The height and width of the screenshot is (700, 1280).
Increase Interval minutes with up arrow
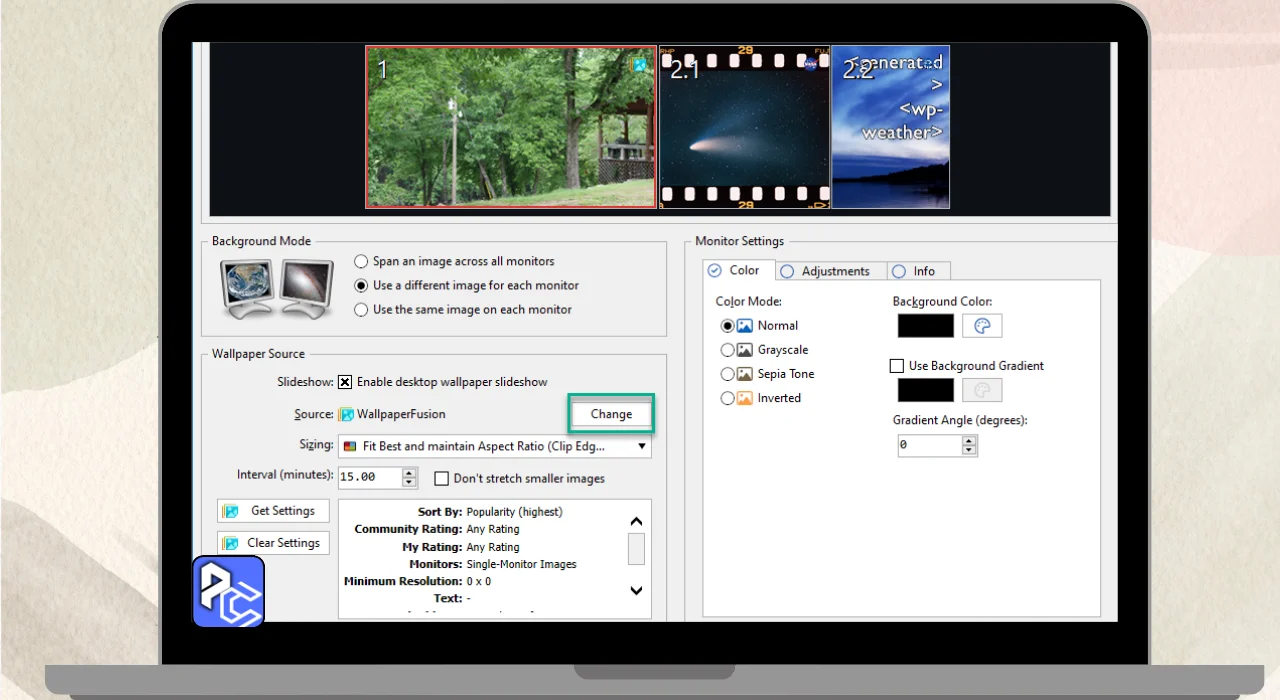tap(409, 472)
